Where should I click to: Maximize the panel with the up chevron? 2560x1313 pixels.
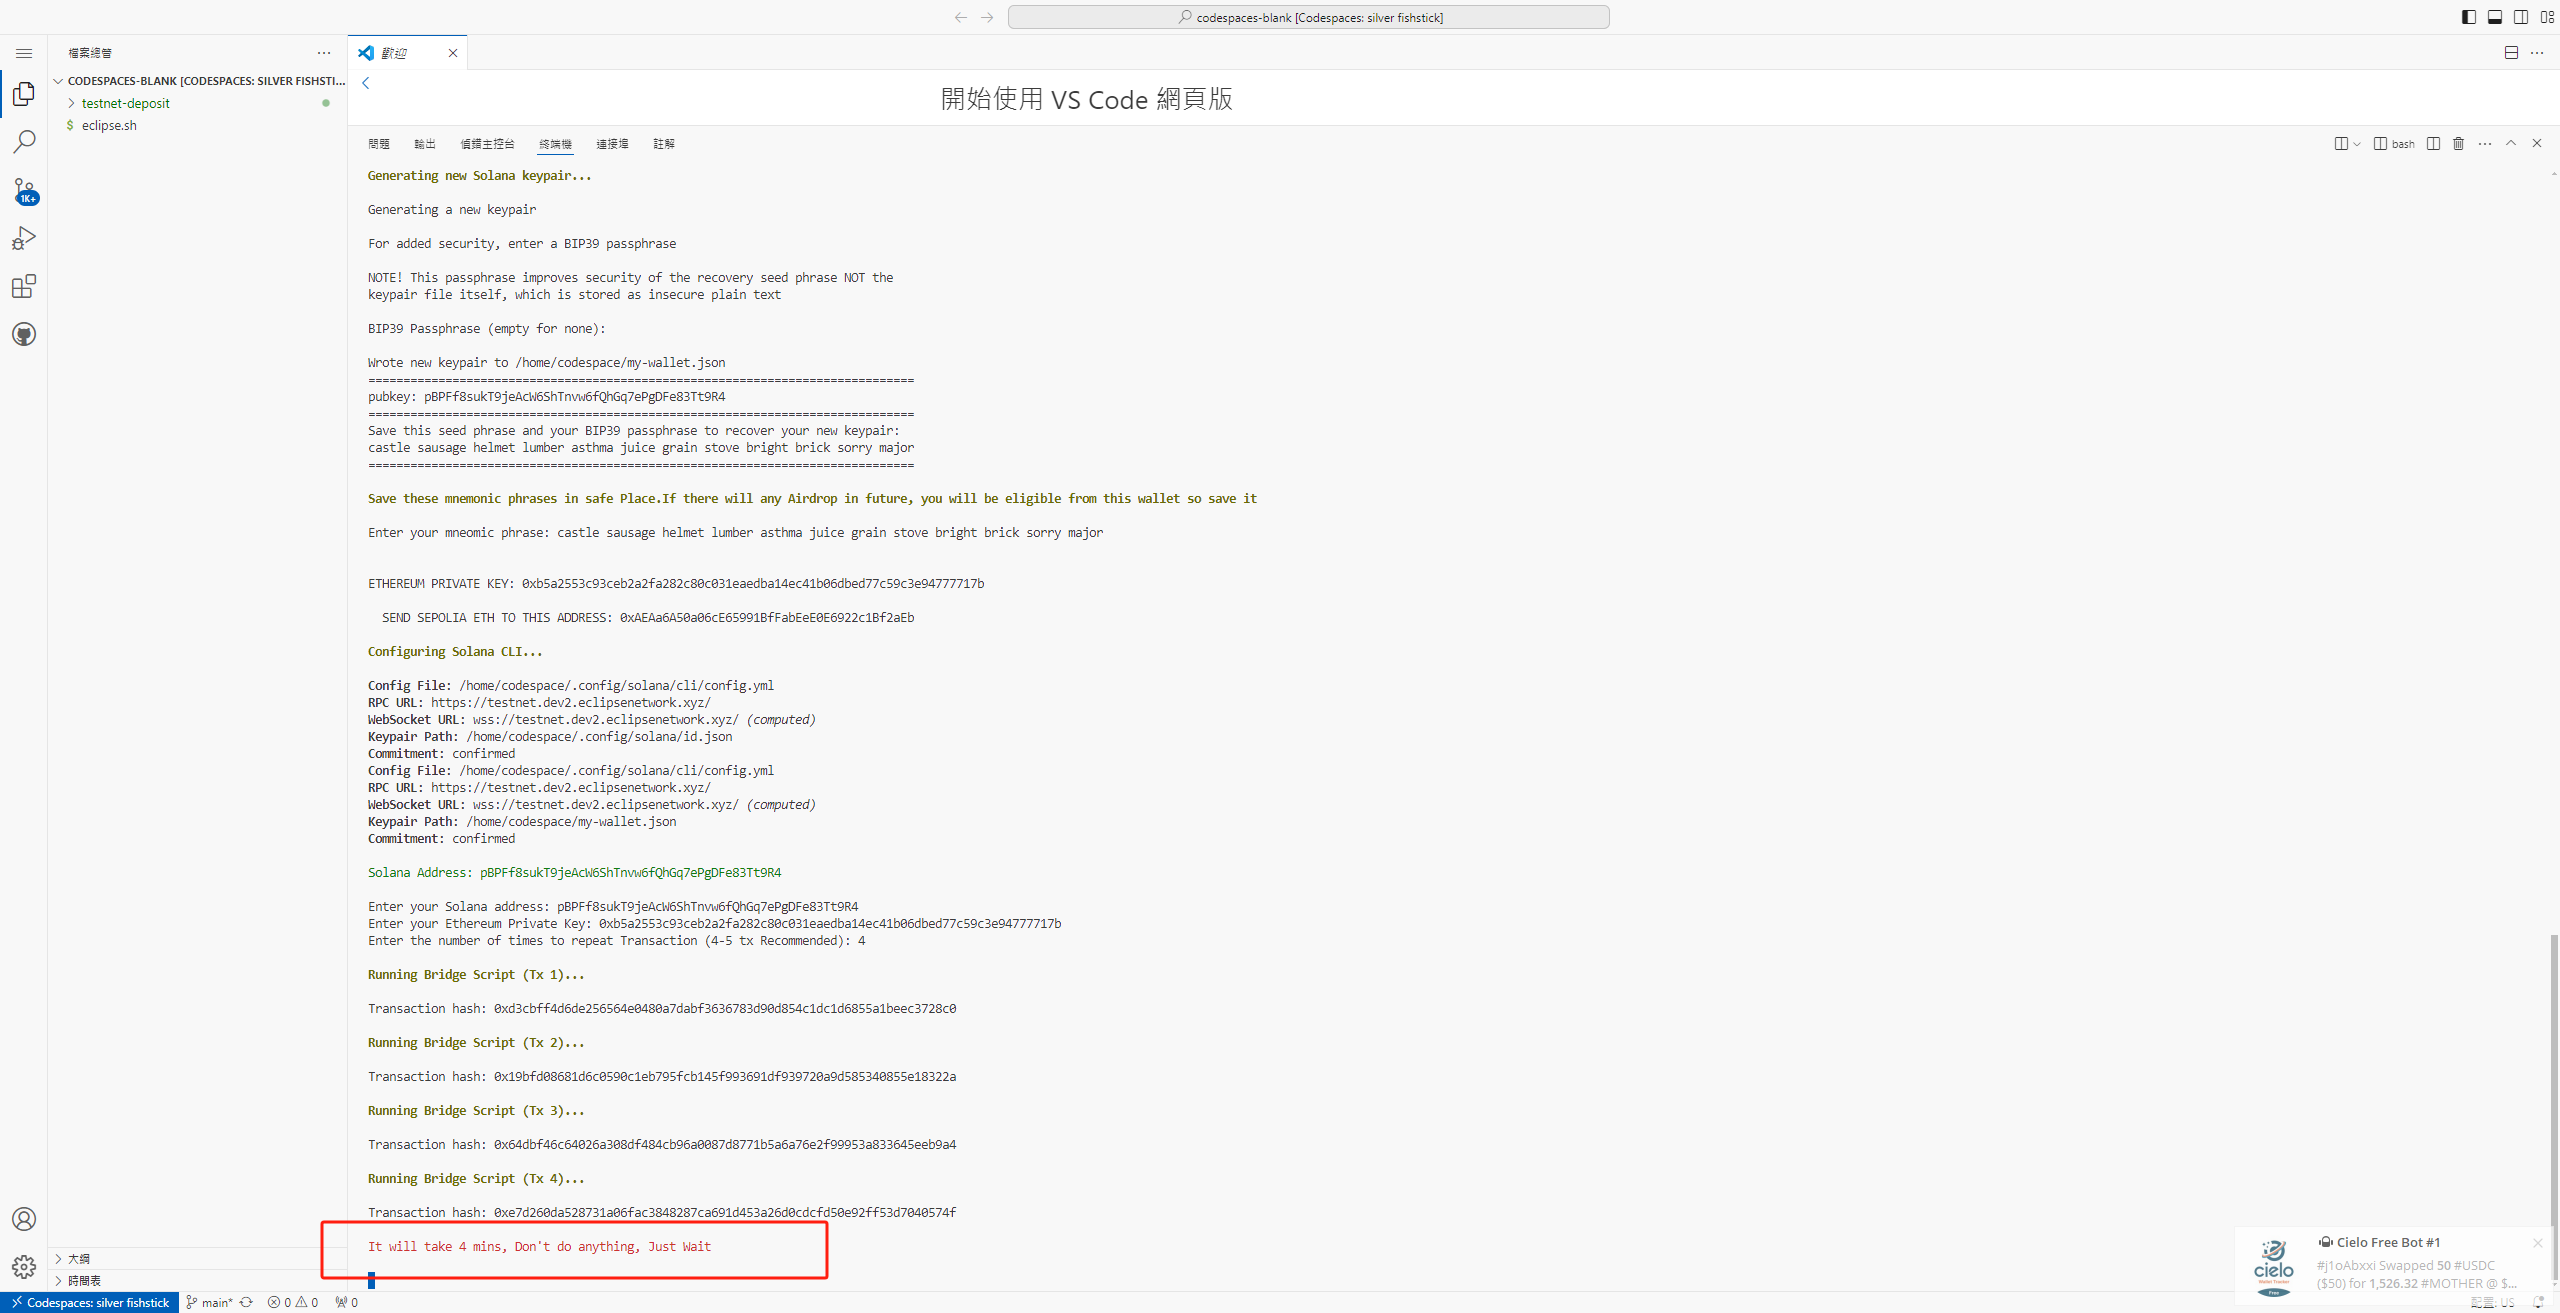tap(2511, 144)
